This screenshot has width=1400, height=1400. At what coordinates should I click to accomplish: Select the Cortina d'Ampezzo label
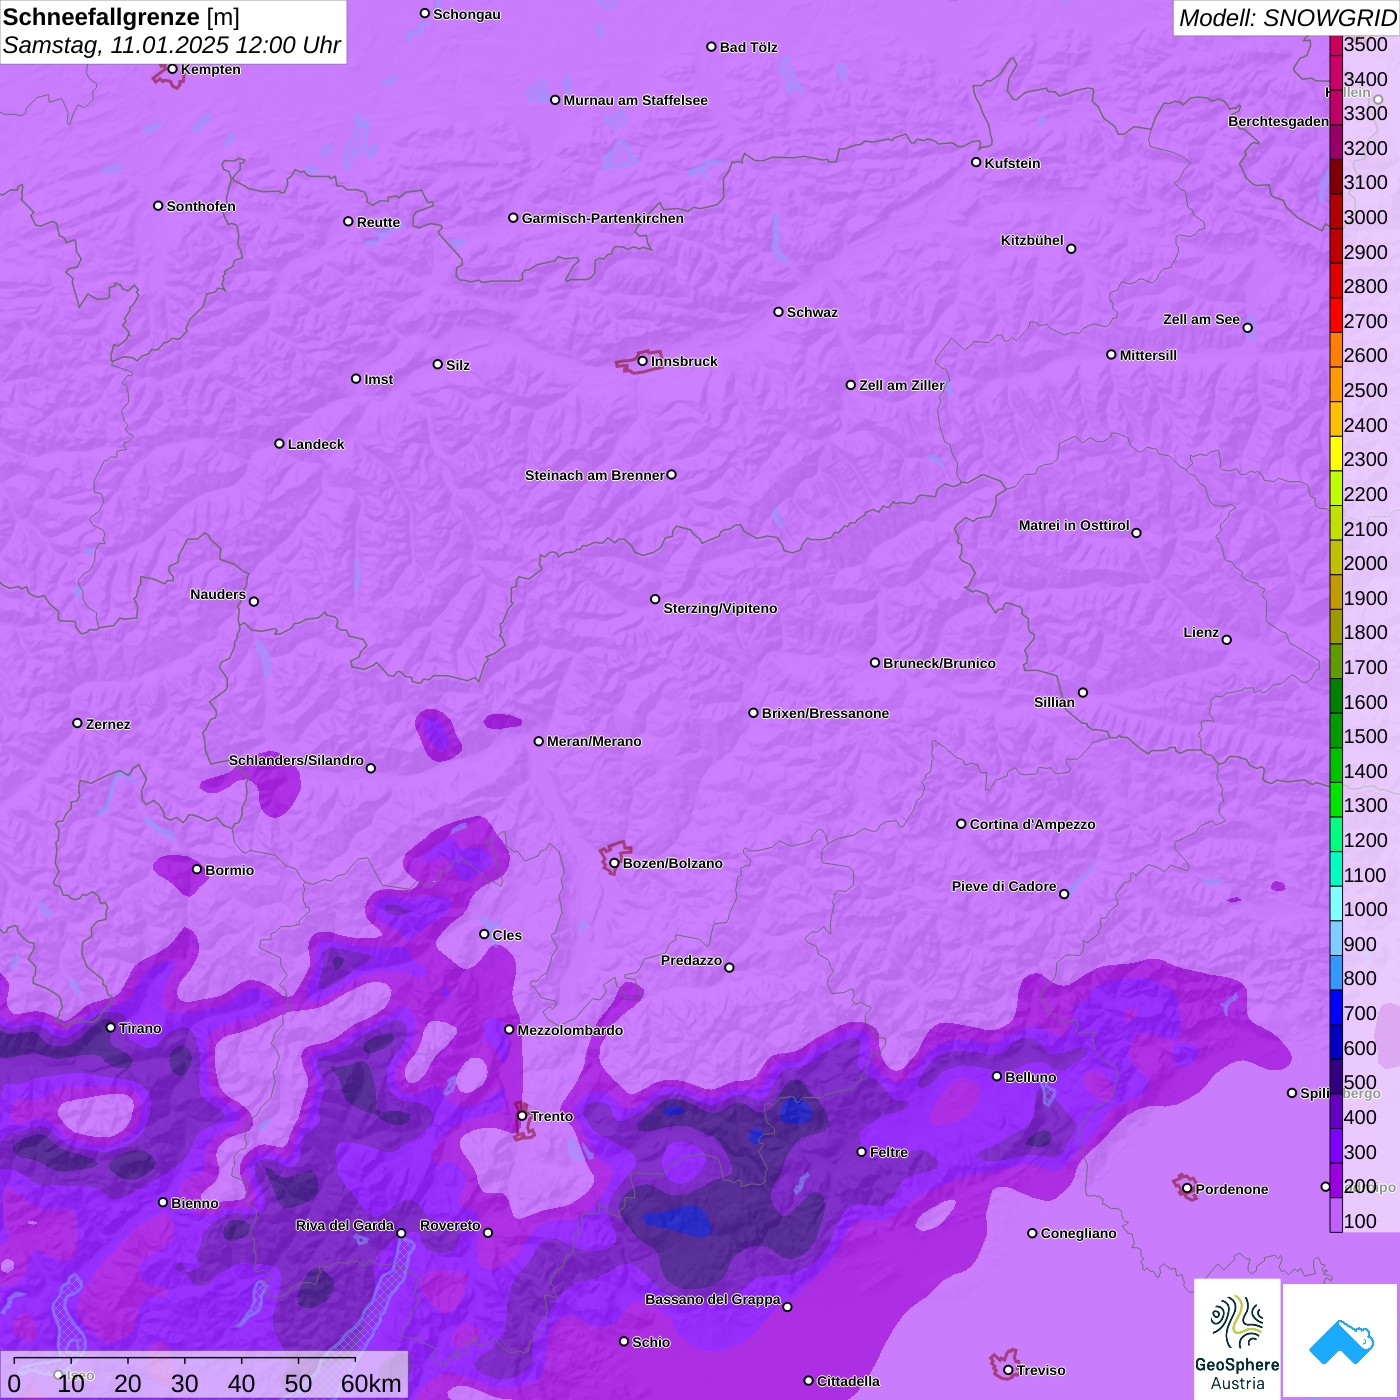(x=1032, y=824)
